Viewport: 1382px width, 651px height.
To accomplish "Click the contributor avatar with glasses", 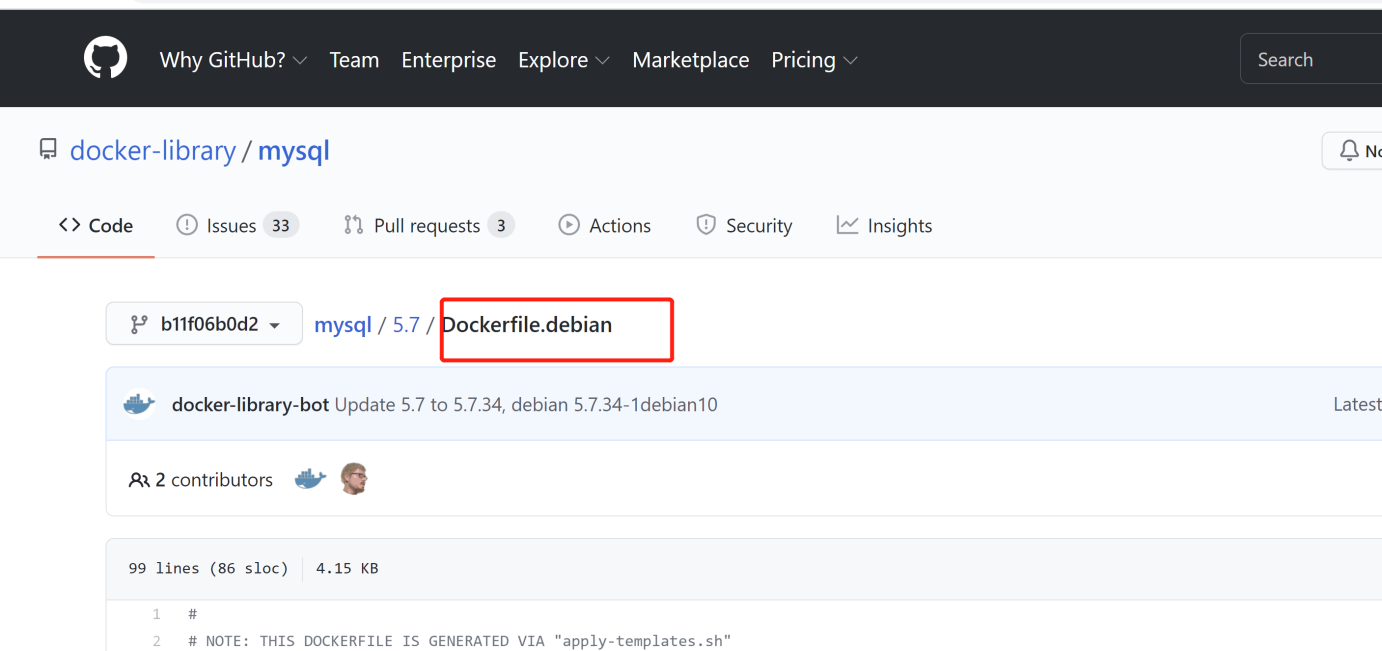I will click(x=354, y=479).
